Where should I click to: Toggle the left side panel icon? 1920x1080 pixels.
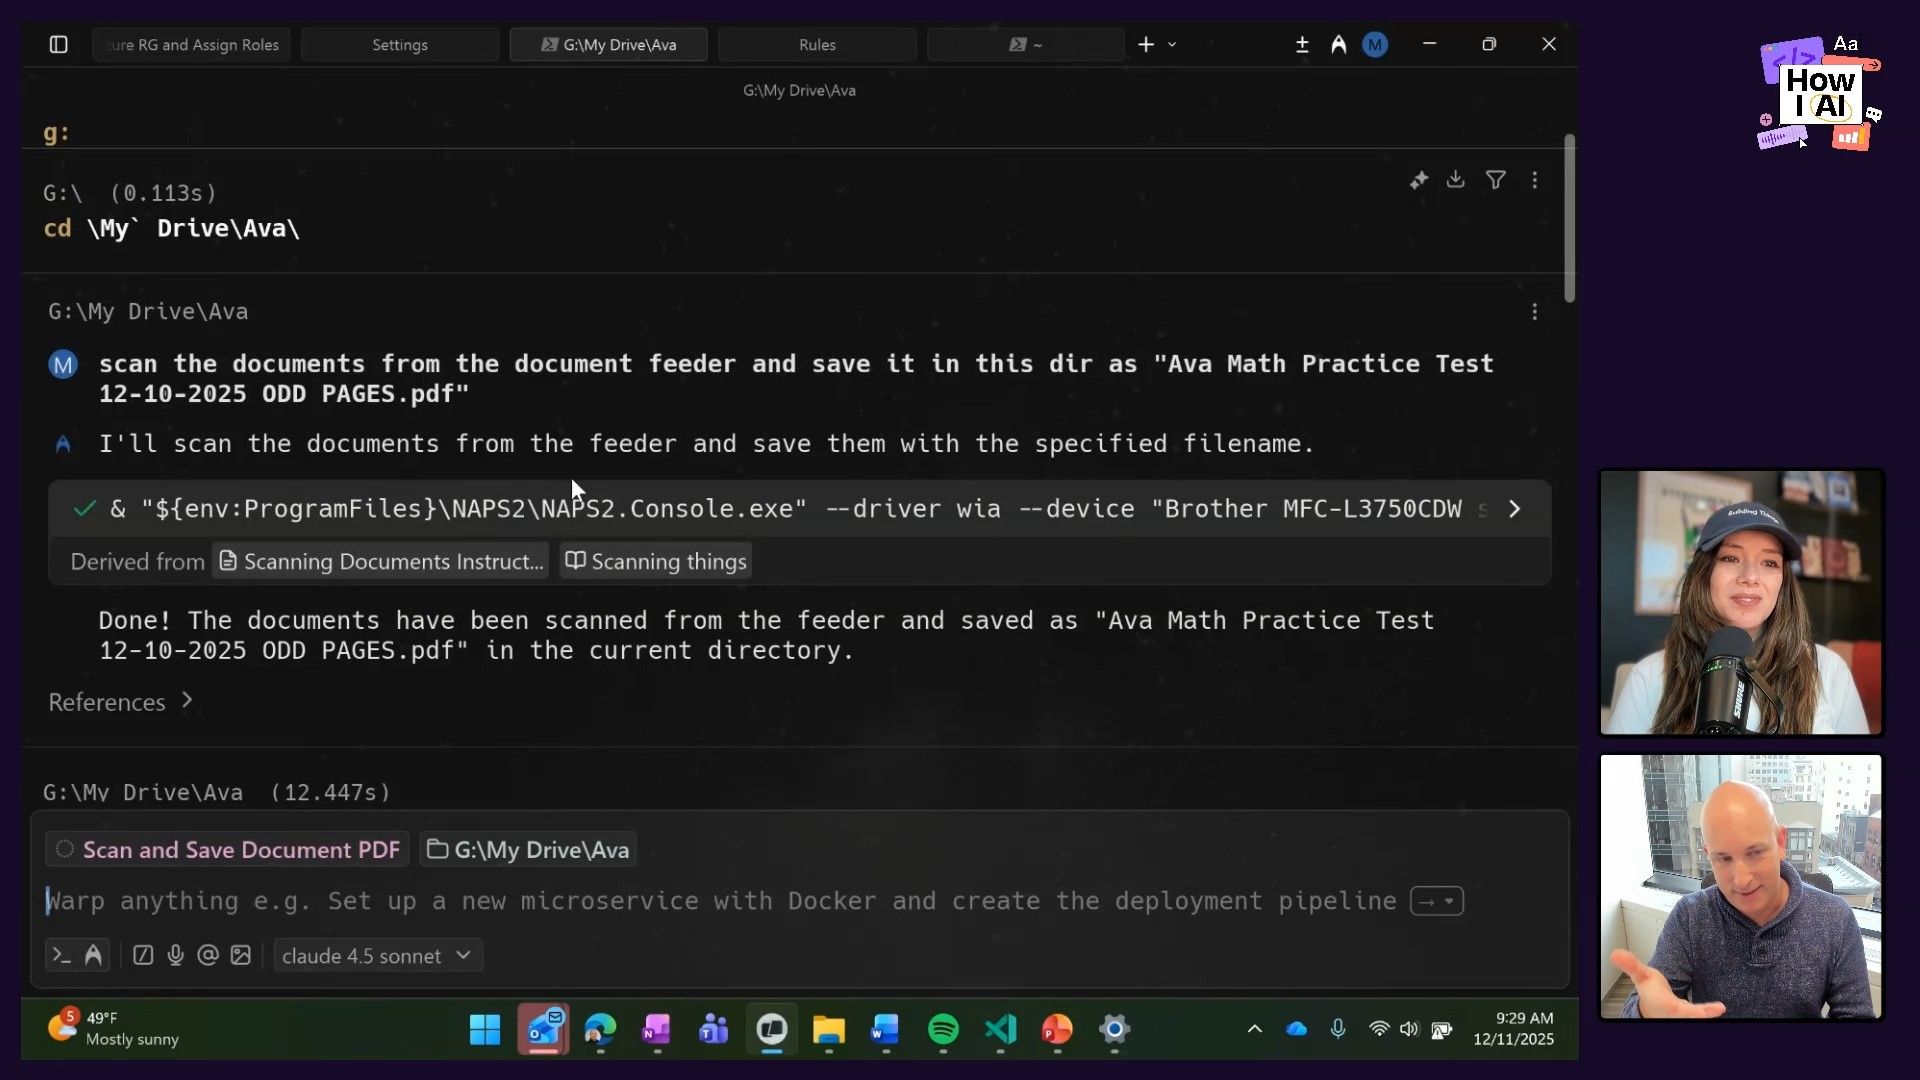pos(58,44)
